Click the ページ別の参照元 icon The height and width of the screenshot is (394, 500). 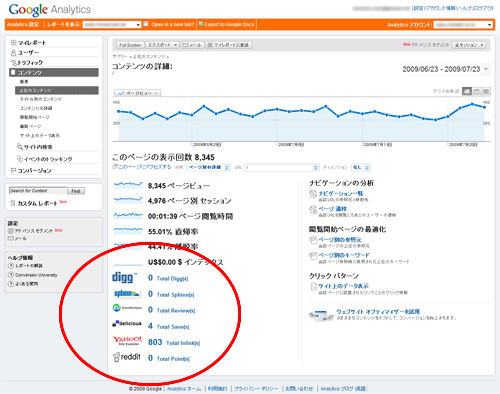tap(313, 240)
